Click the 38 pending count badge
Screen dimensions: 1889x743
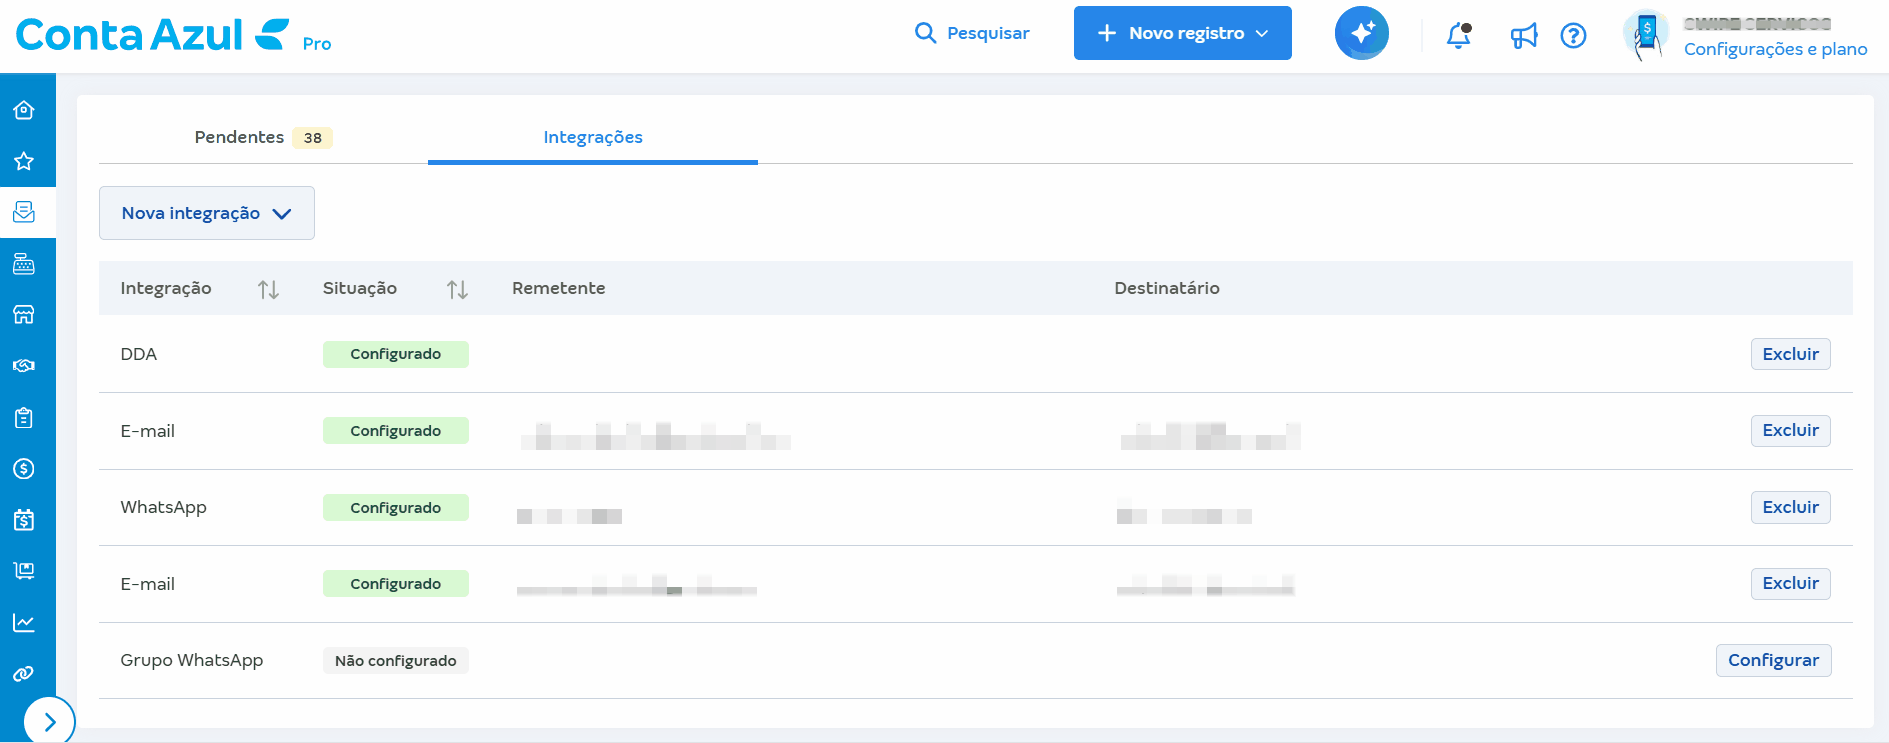(x=313, y=138)
